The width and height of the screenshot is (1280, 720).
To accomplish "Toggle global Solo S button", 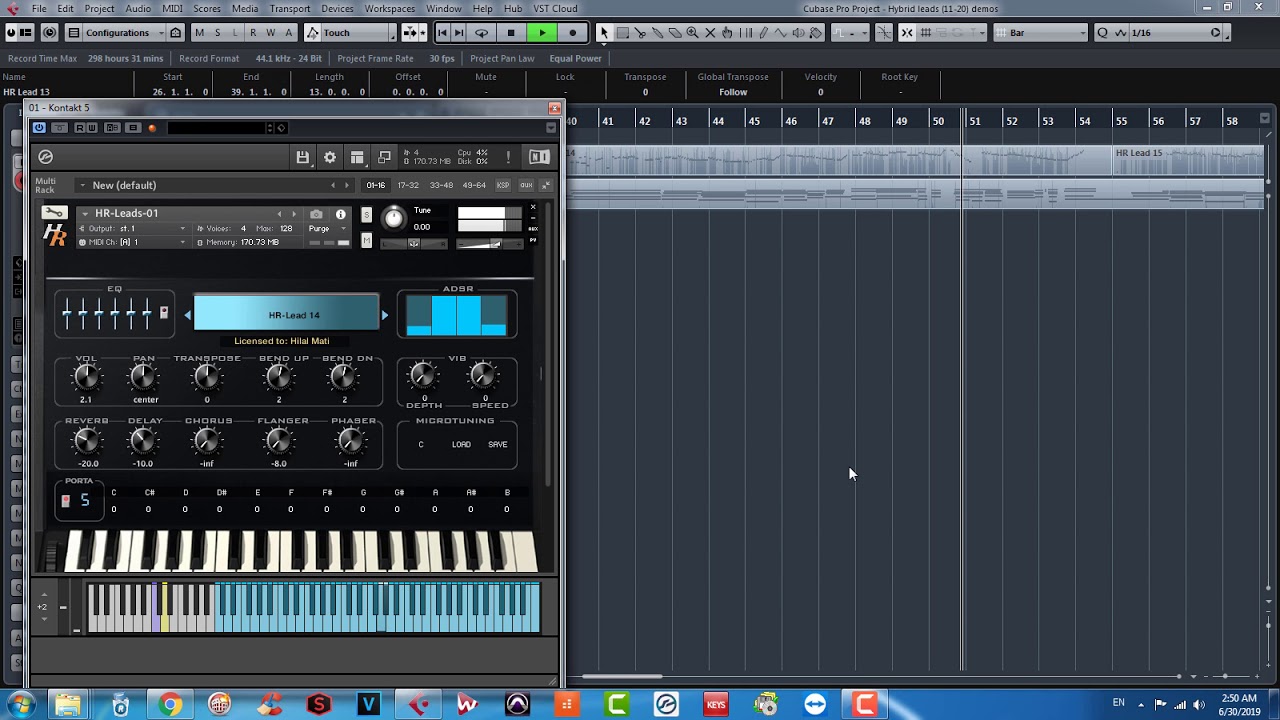I will 217,33.
